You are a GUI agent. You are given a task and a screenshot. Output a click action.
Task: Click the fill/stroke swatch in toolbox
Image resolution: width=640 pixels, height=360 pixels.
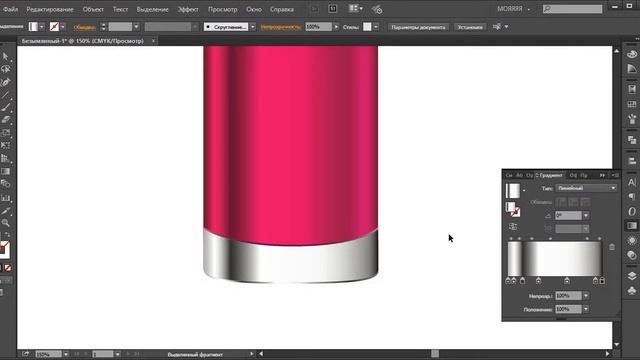point(4,249)
